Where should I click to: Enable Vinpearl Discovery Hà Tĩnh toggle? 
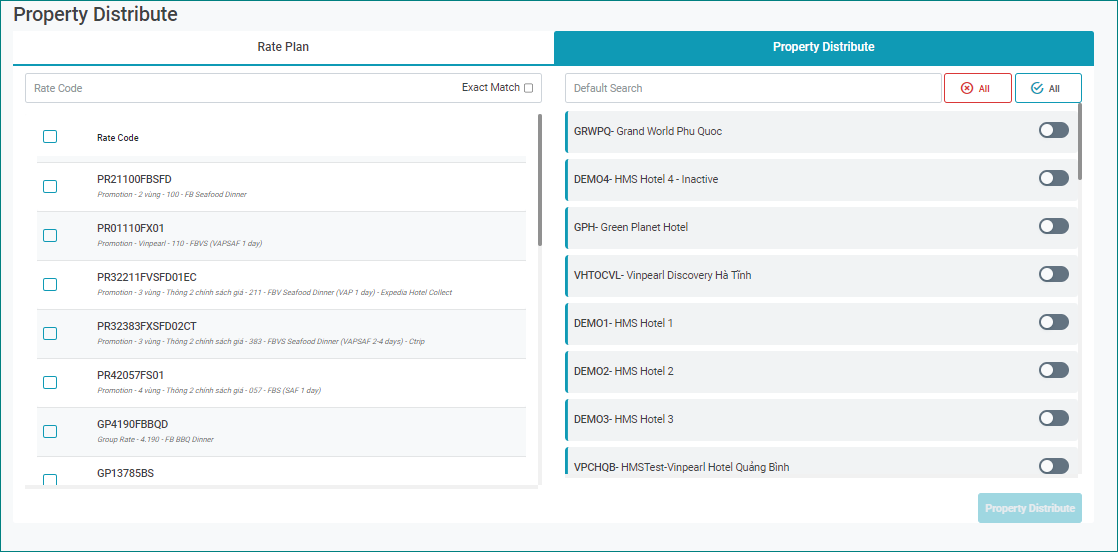pyautogui.click(x=1053, y=274)
